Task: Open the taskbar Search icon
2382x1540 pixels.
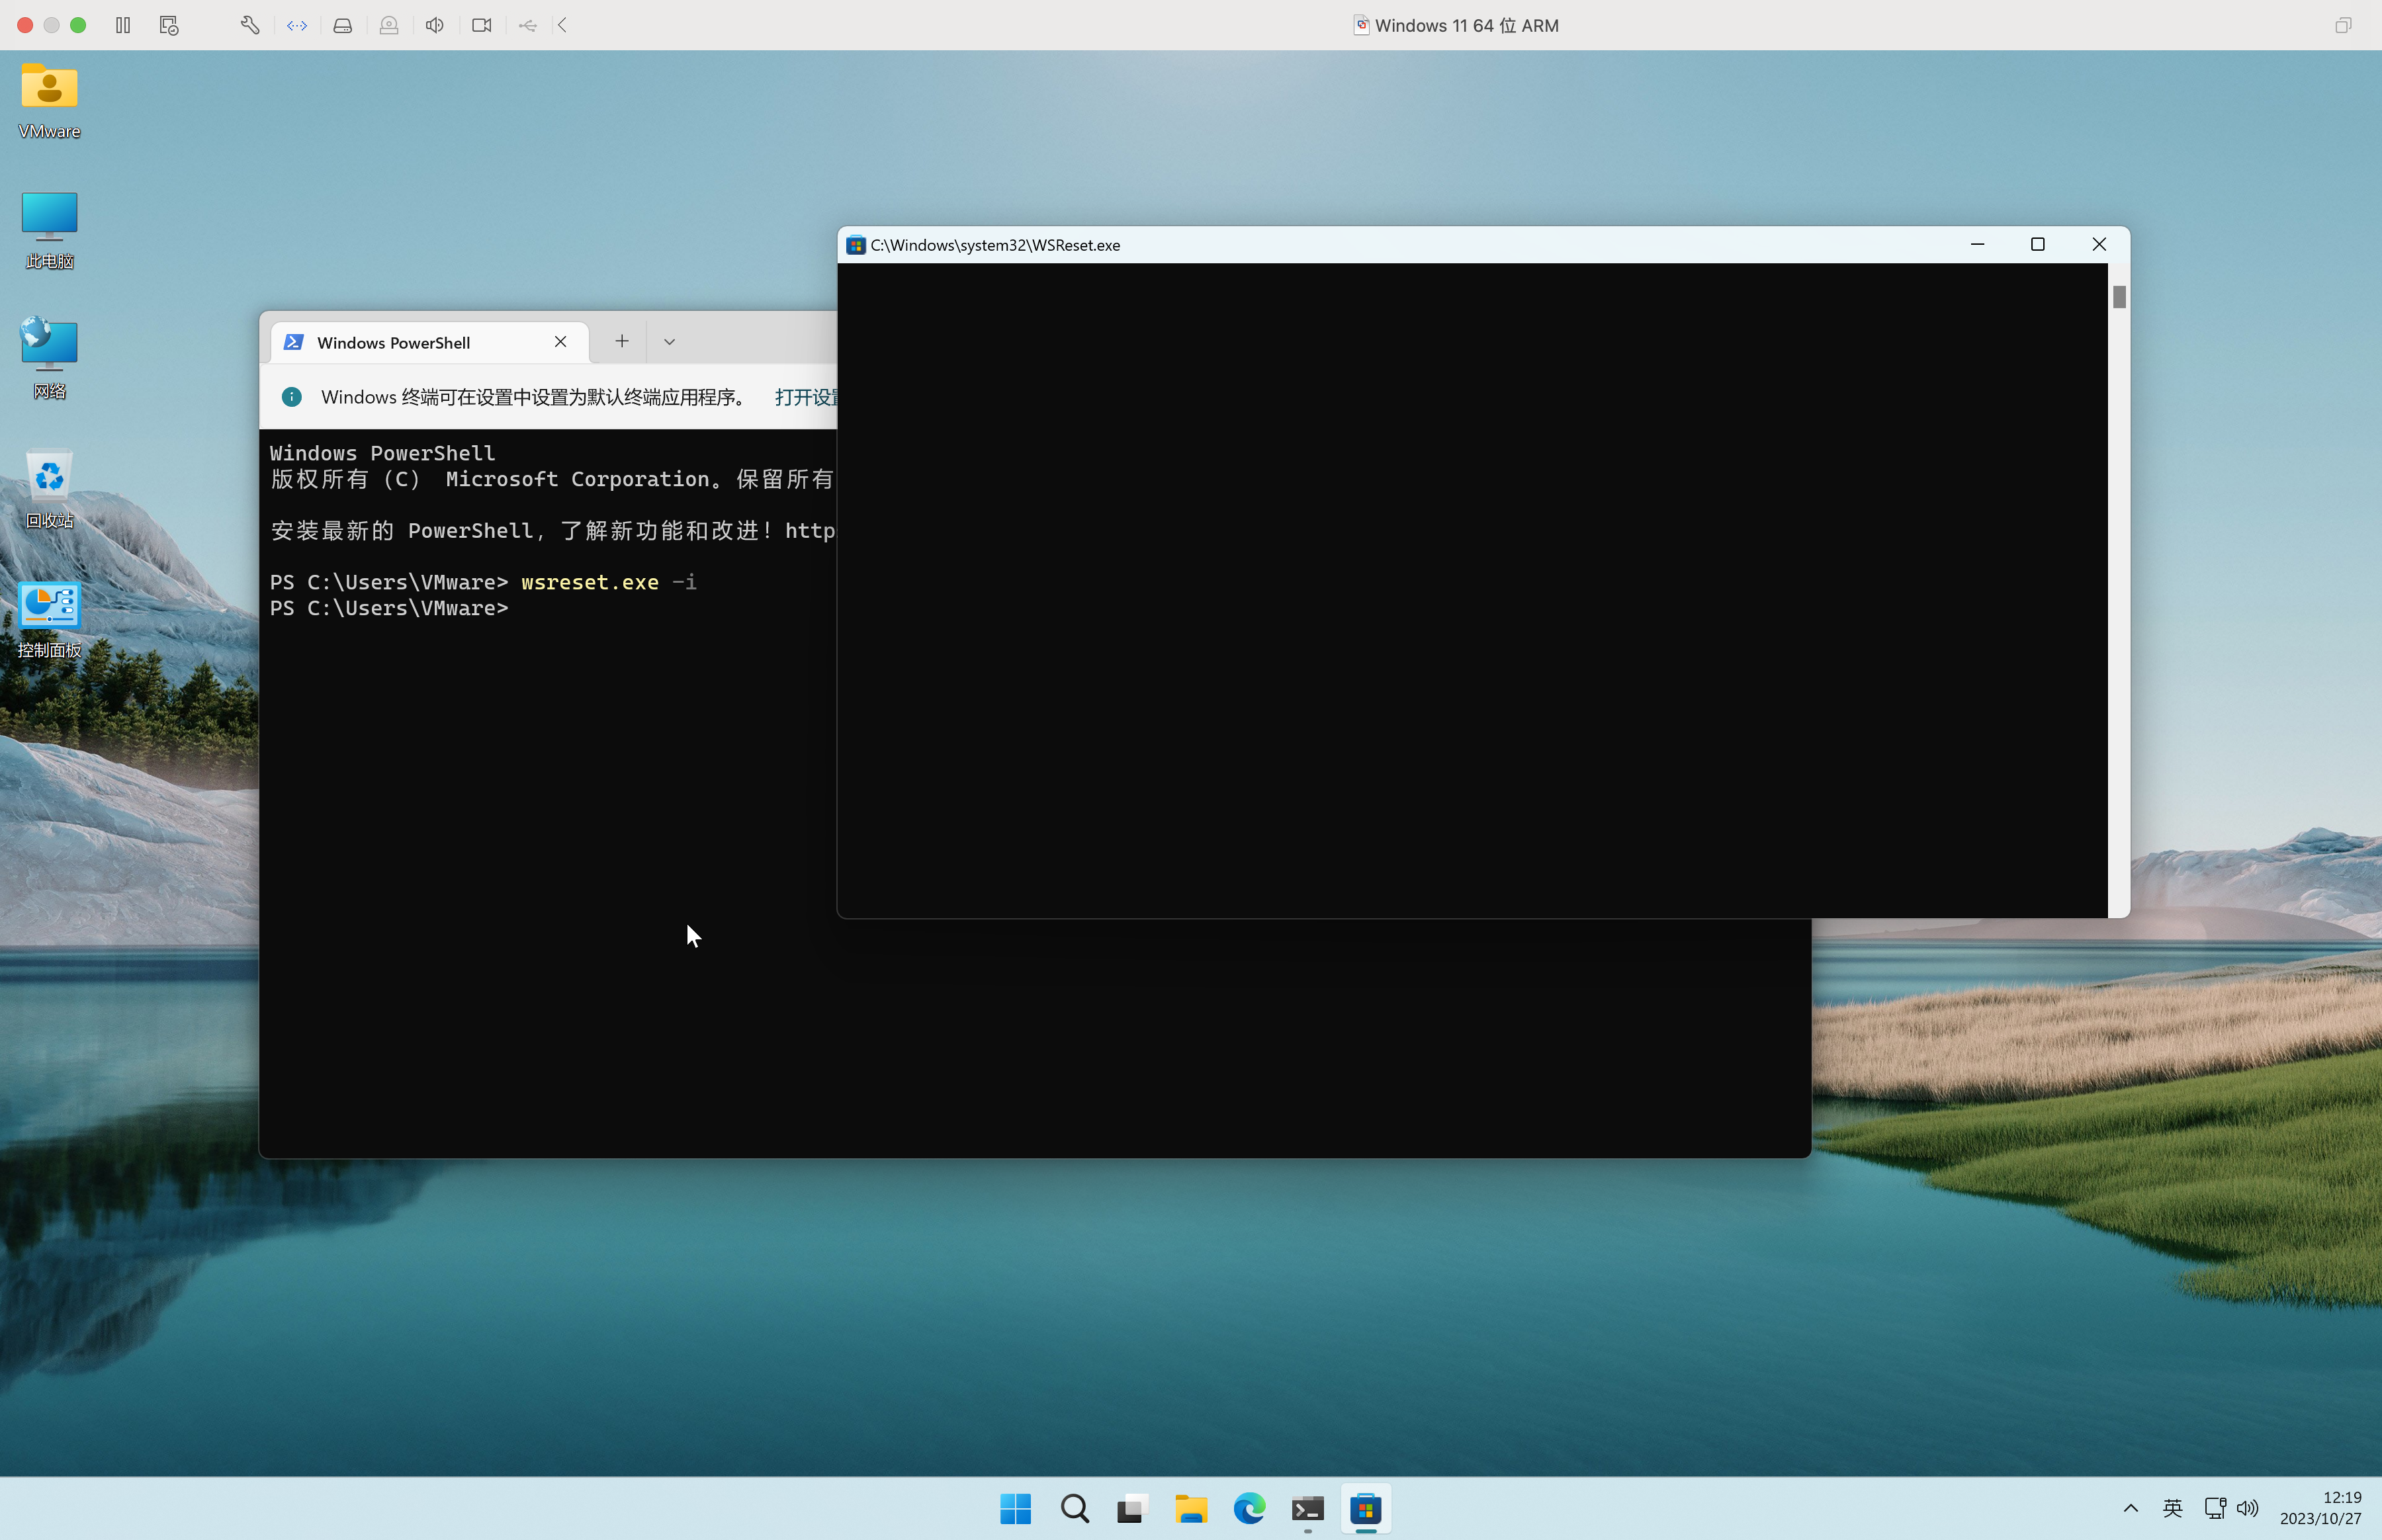Action: point(1074,1508)
